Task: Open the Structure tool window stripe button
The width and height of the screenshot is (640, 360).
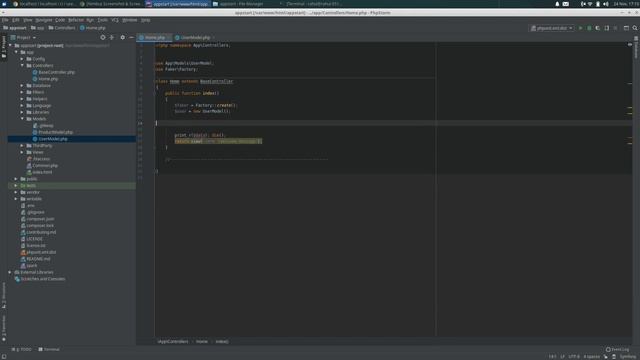Action: pyautogui.click(x=4, y=295)
